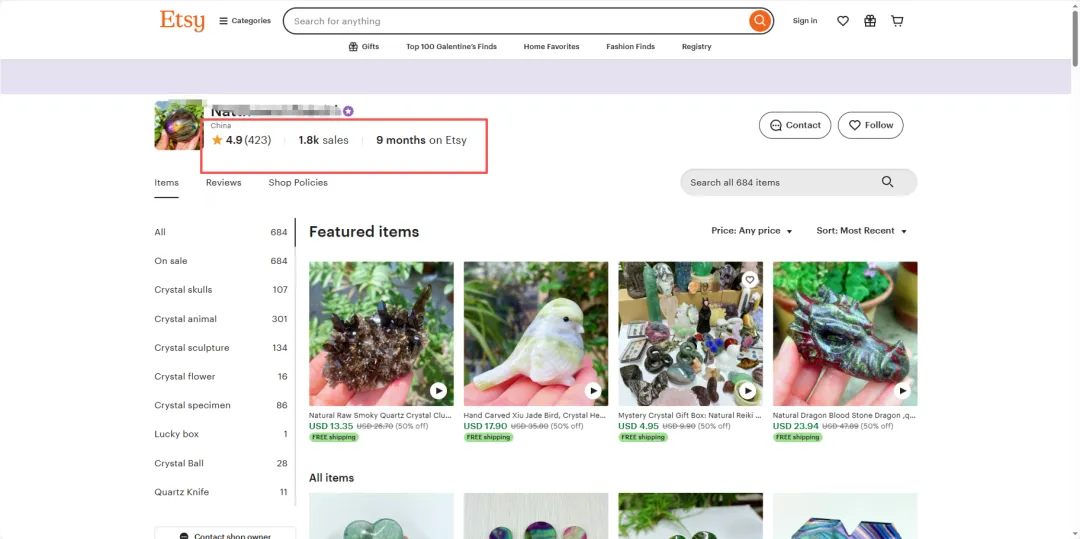The height and width of the screenshot is (539, 1080).
Task: Click the magnifier in shop search
Action: pos(887,182)
